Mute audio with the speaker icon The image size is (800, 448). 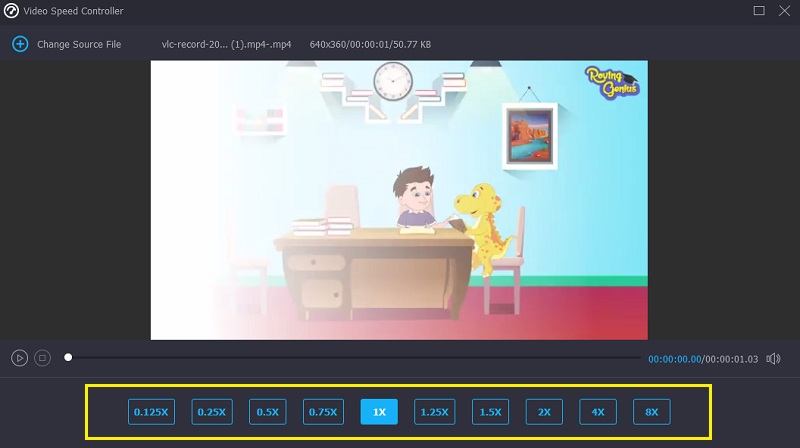773,358
